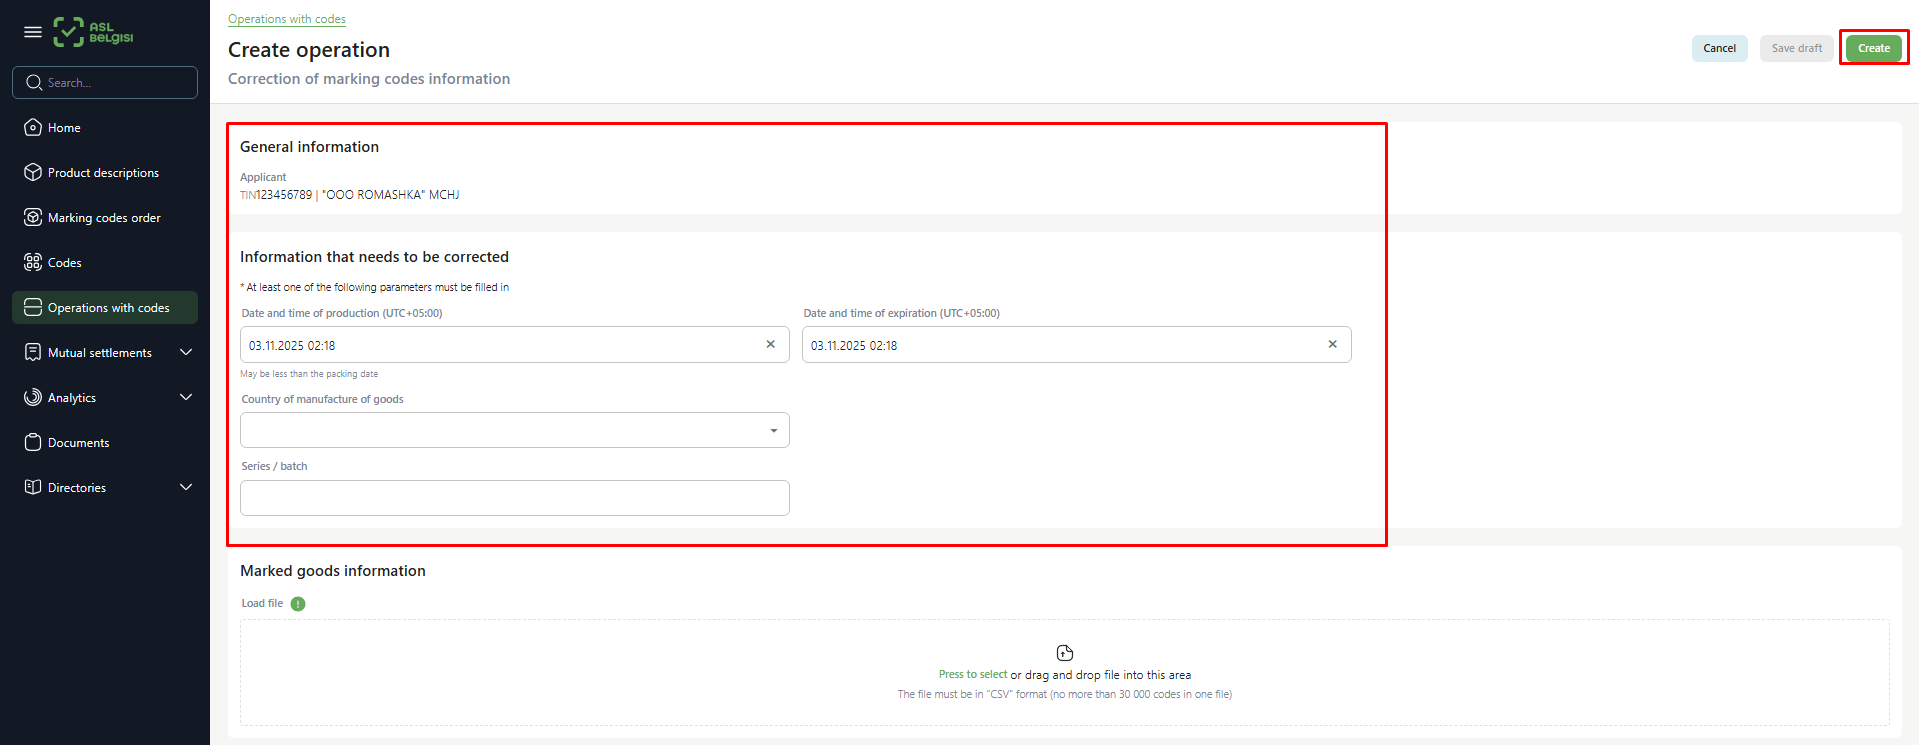Open Country of manufacture dropdown
The height and width of the screenshot is (745, 1919).
coord(514,430)
